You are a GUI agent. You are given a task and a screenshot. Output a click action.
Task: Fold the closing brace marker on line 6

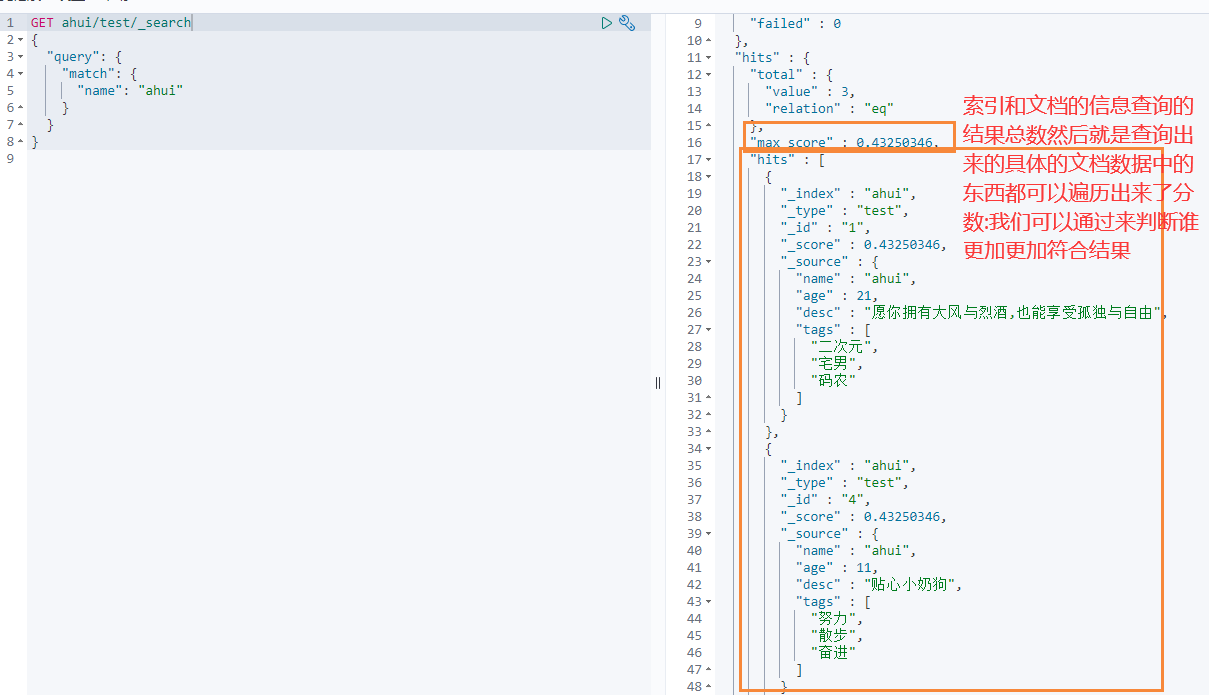pos(21,107)
